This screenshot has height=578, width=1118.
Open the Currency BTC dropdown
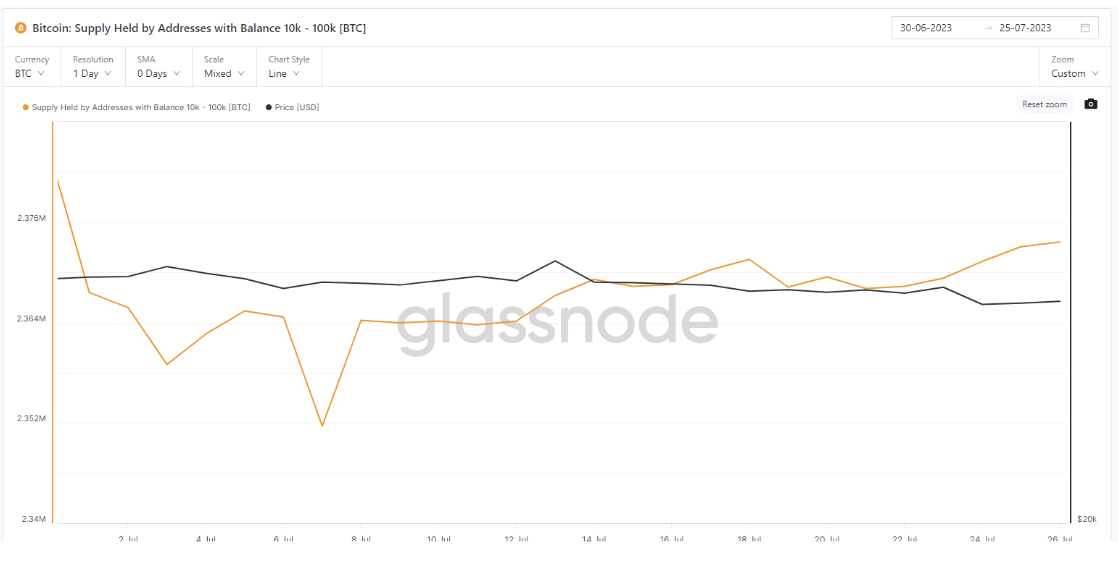(31, 67)
